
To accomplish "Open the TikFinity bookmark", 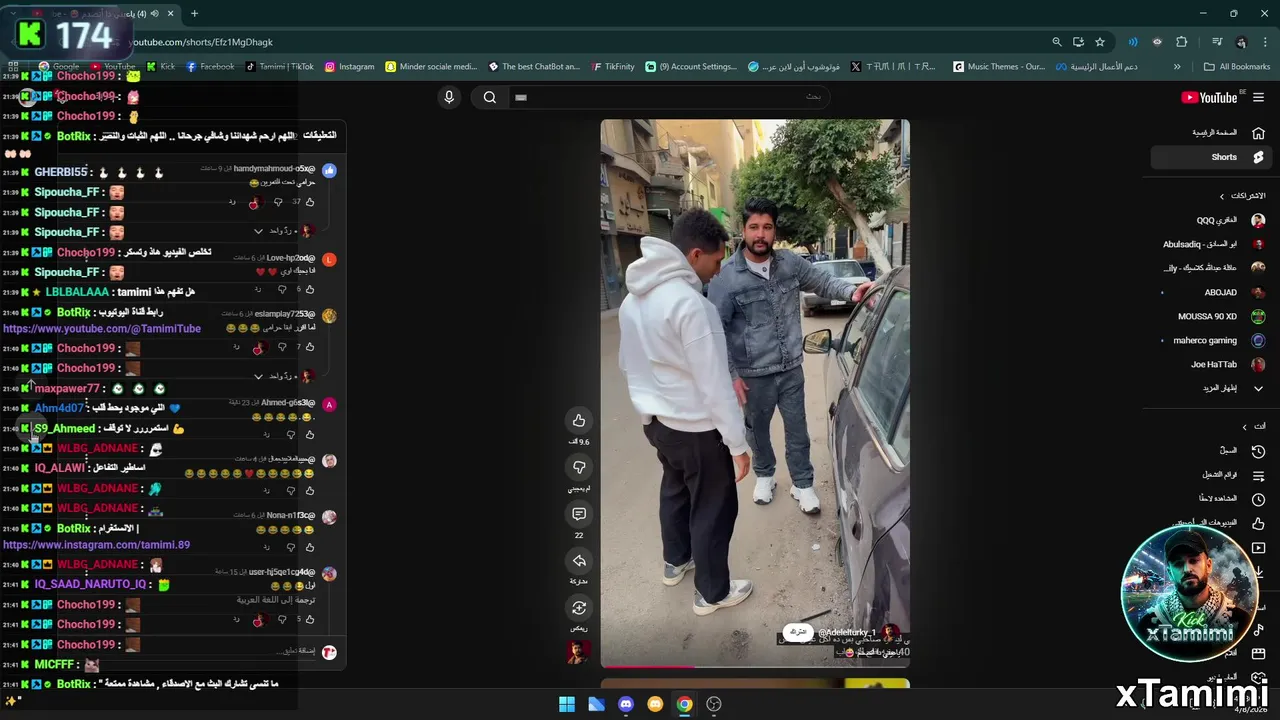I will tap(612, 67).
